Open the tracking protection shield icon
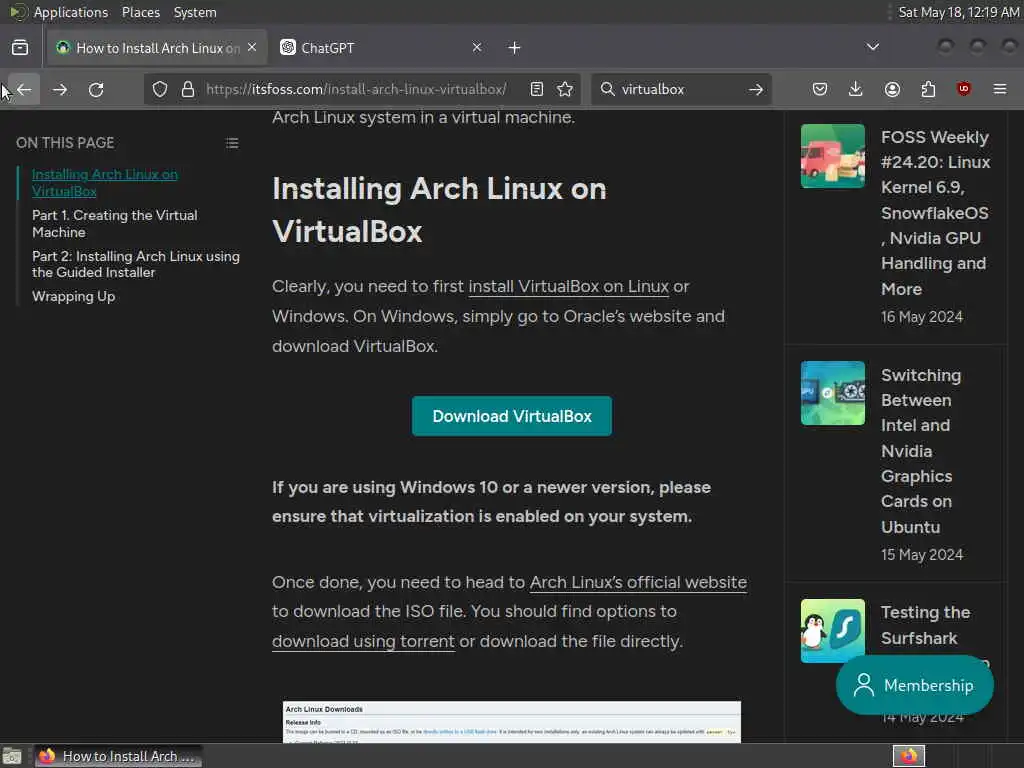1024x768 pixels. click(160, 89)
